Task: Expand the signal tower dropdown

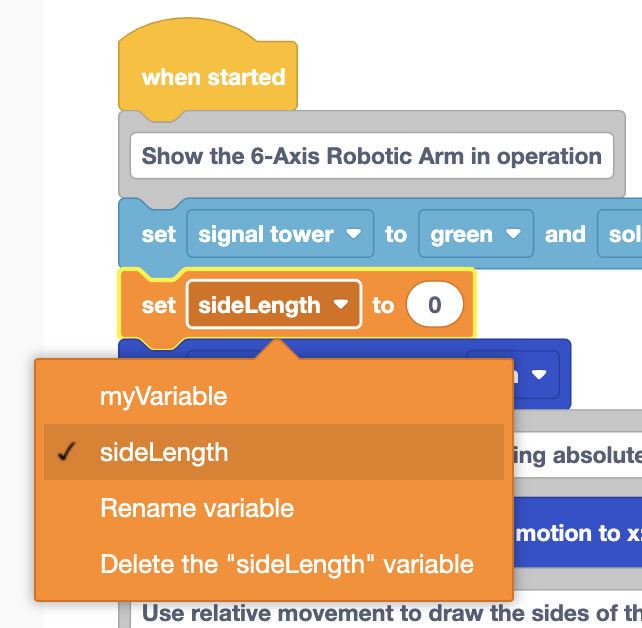Action: click(x=280, y=234)
